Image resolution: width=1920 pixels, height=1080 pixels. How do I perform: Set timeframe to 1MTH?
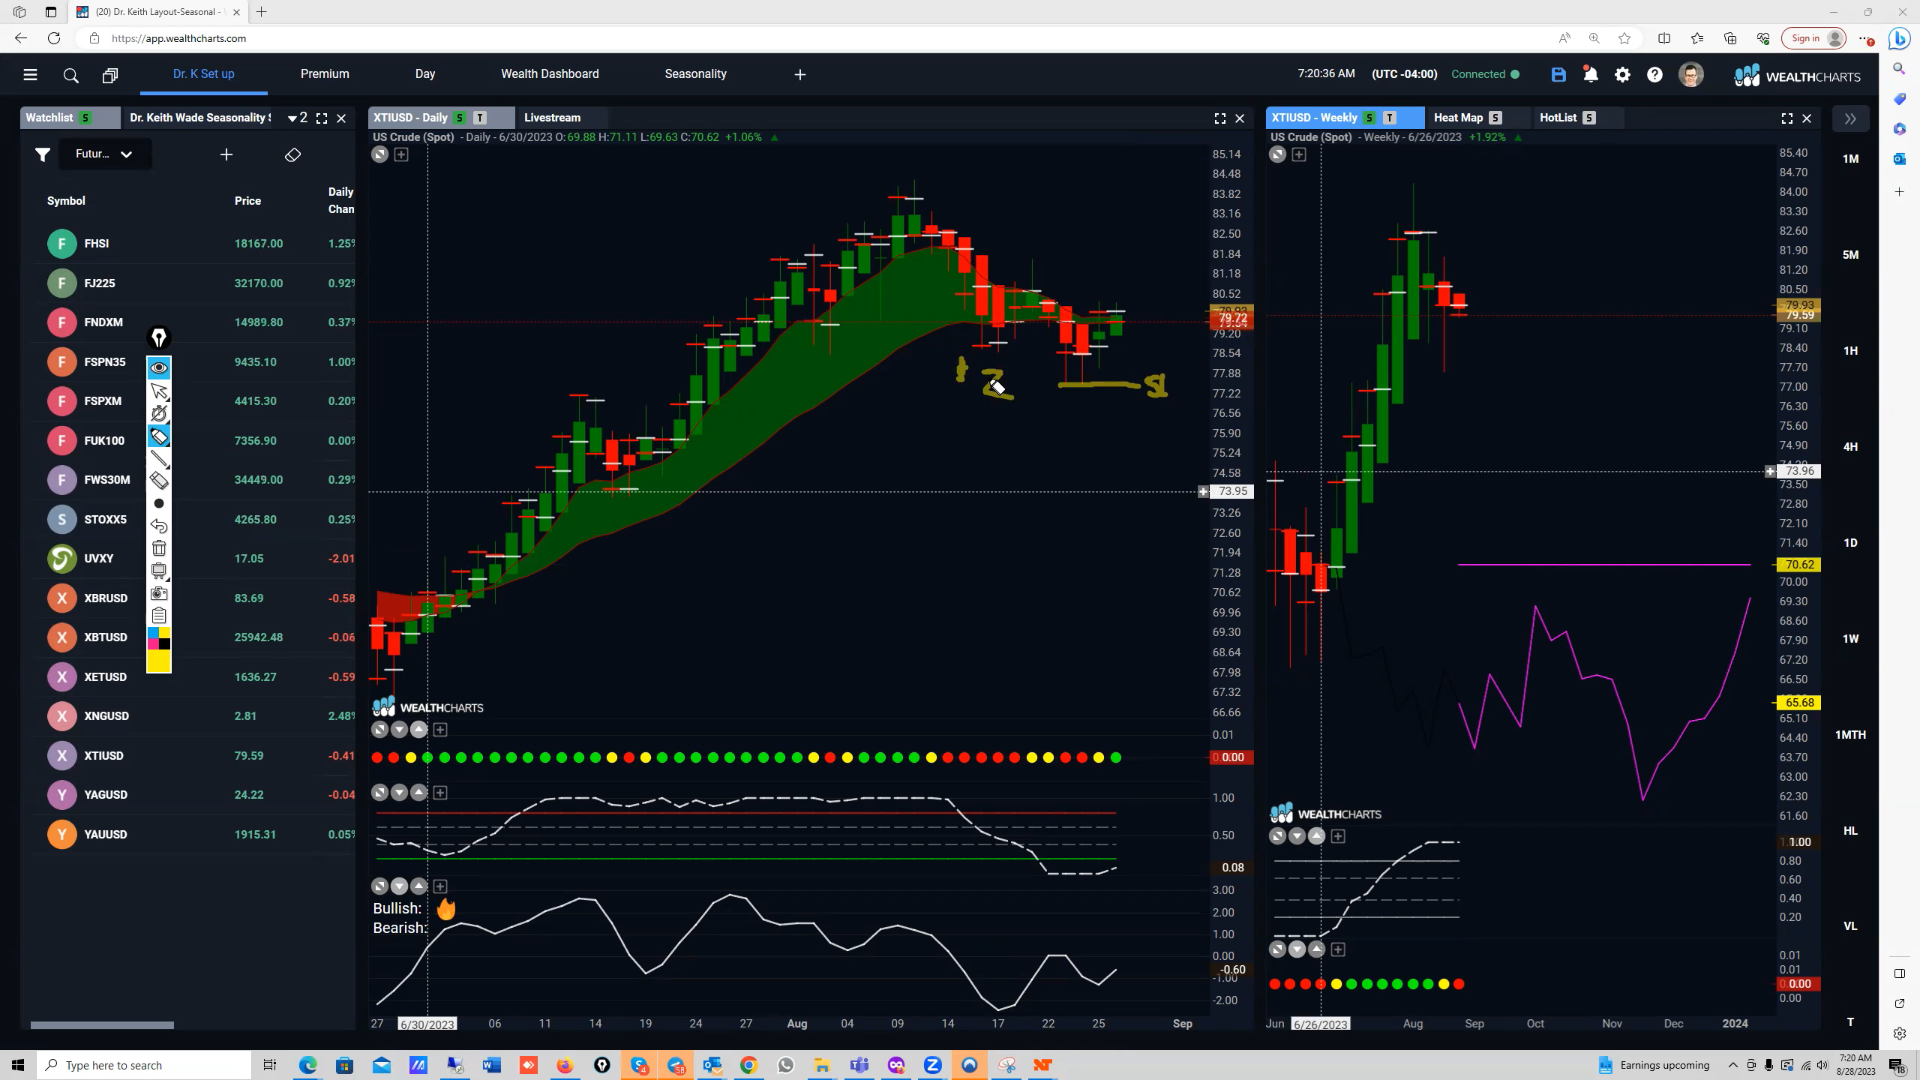[1850, 735]
